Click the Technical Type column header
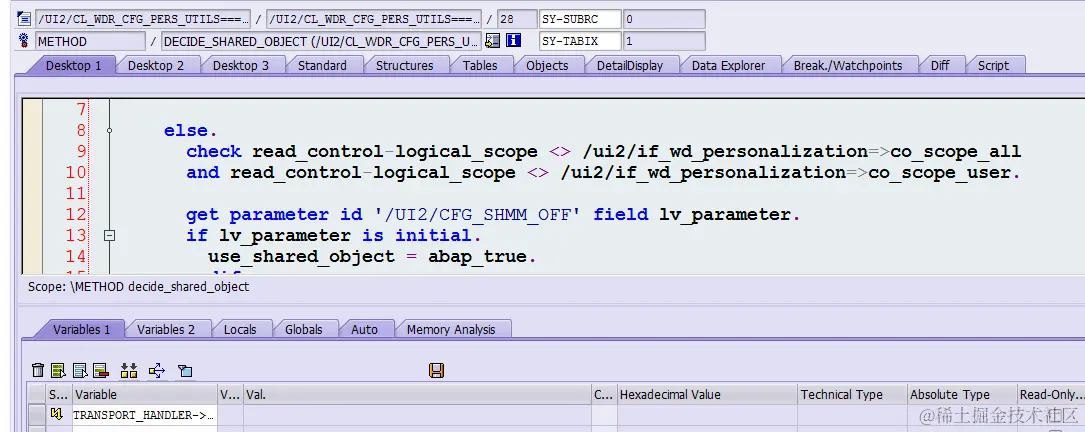The height and width of the screenshot is (432, 1085). pyautogui.click(x=852, y=395)
